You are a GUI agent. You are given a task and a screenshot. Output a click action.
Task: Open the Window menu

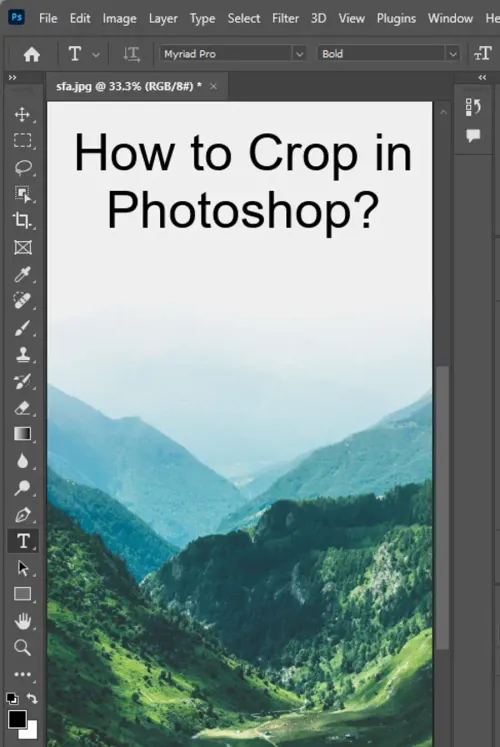450,19
